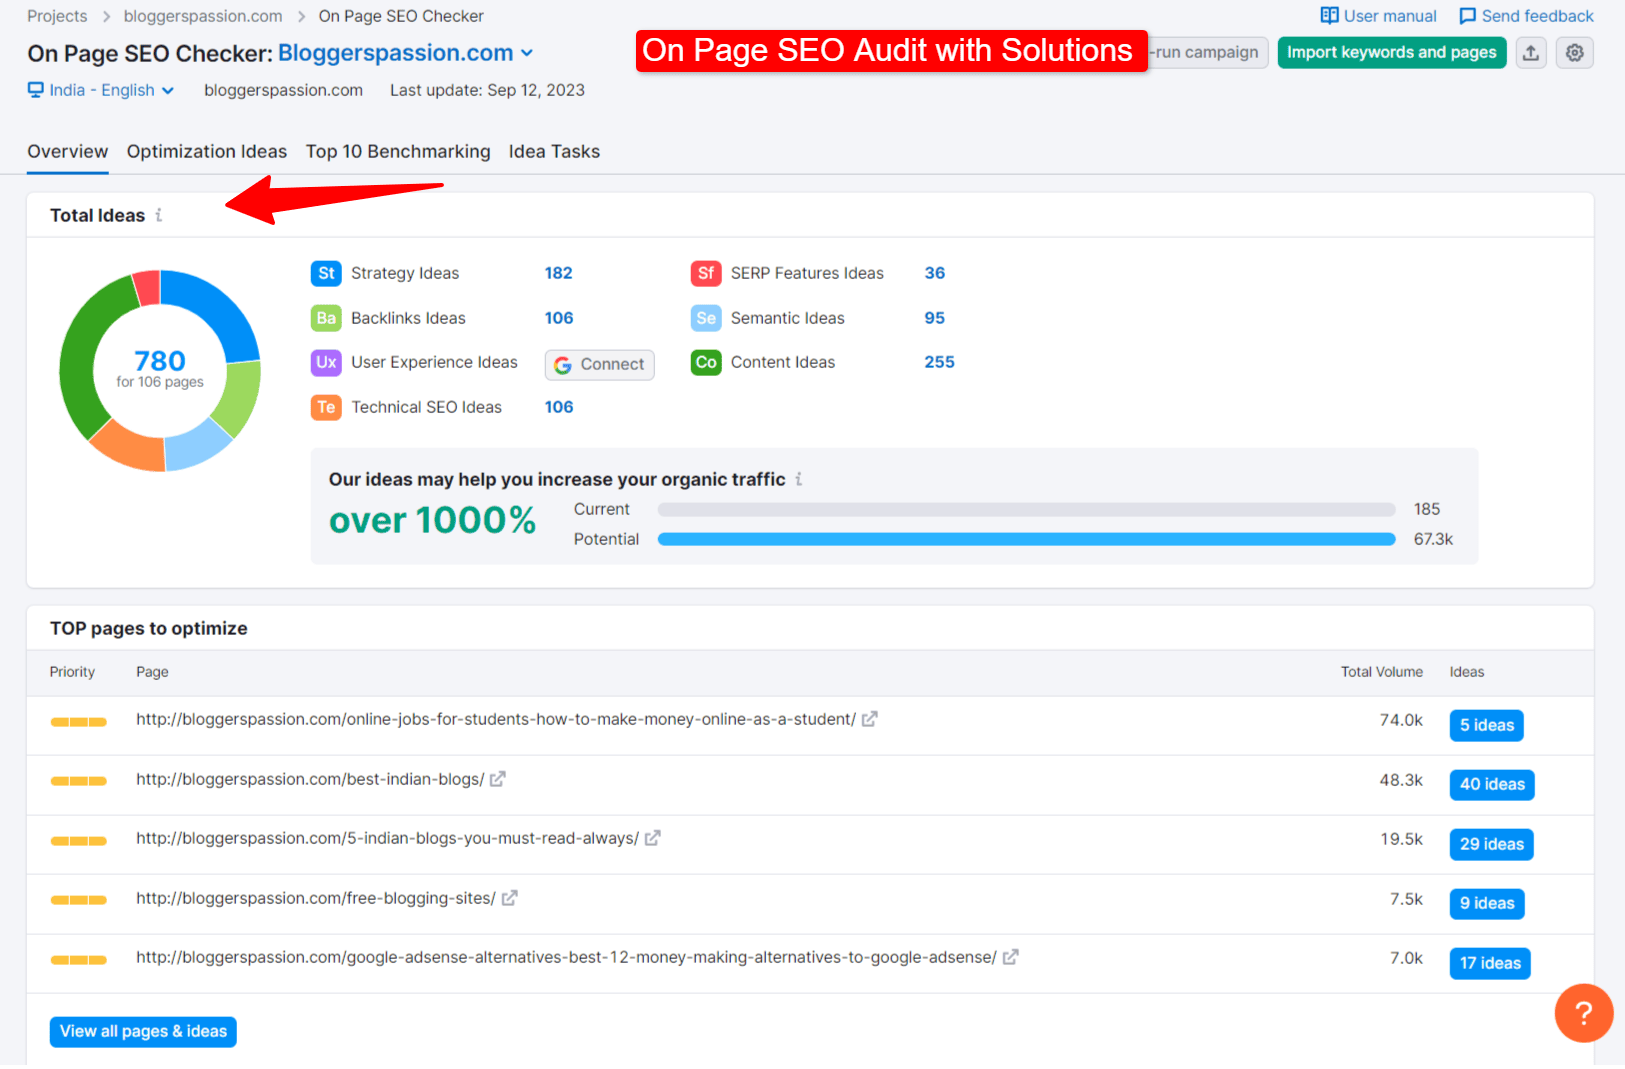Screen dimensions: 1625x1069
Task: Click the Import keywords and pages button
Action: pyautogui.click(x=1391, y=52)
